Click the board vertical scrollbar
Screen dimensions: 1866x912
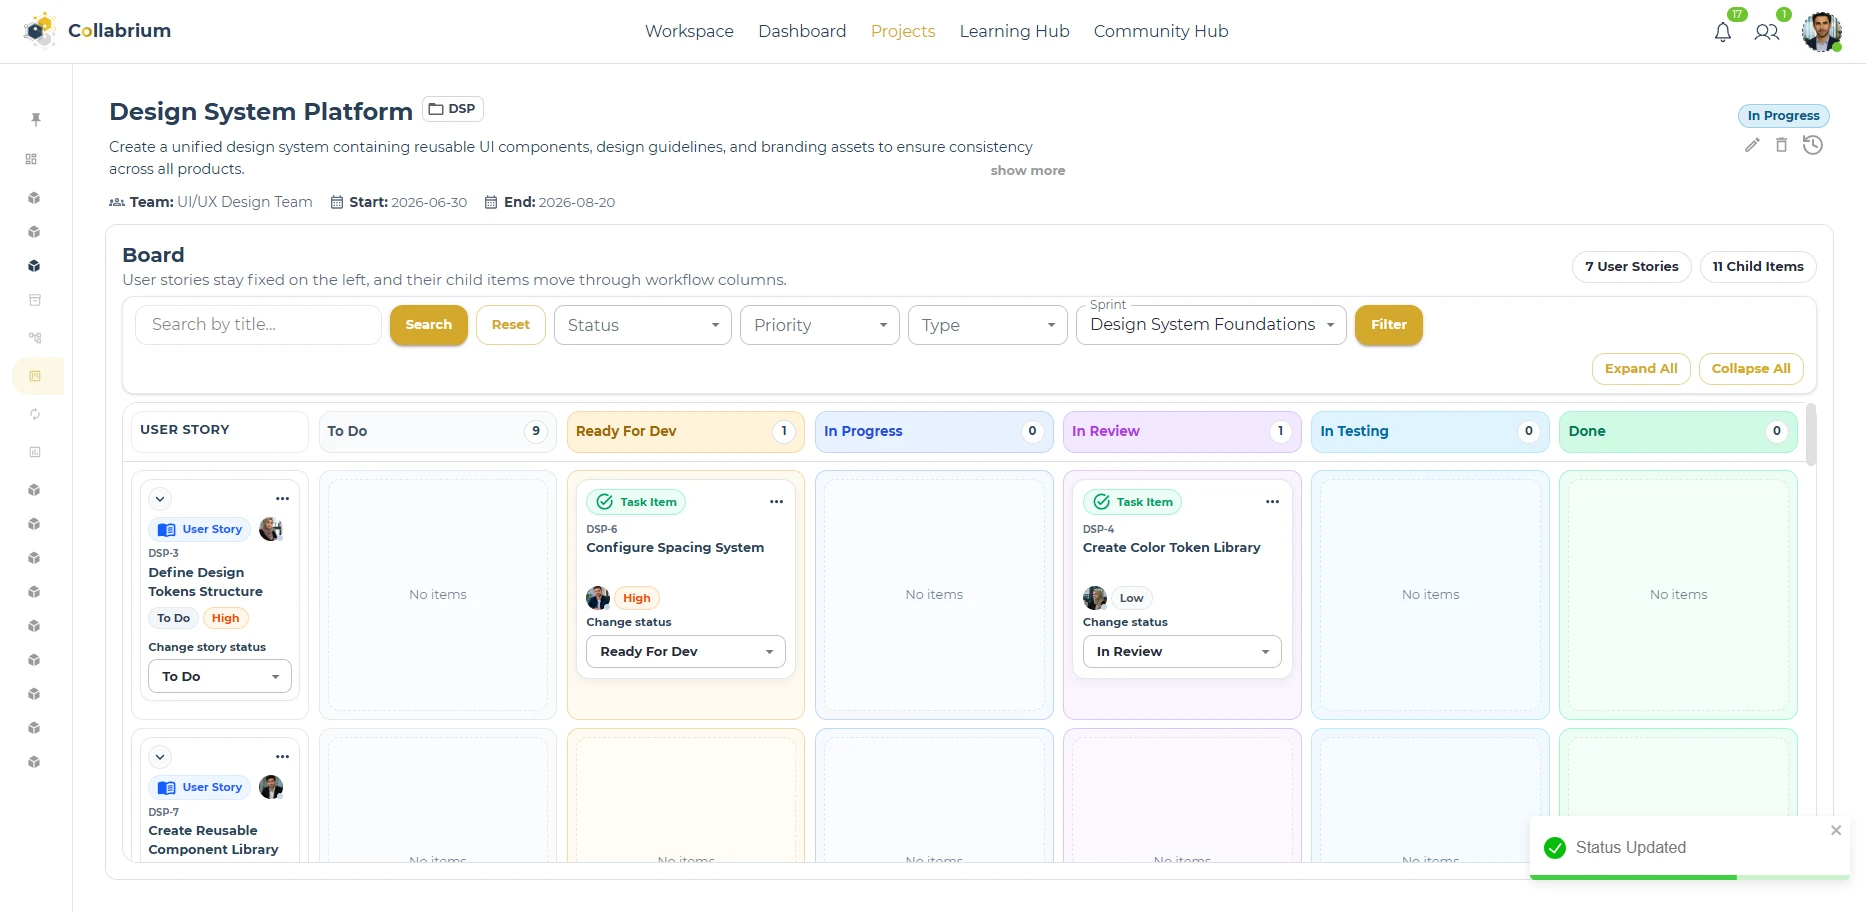[1811, 434]
